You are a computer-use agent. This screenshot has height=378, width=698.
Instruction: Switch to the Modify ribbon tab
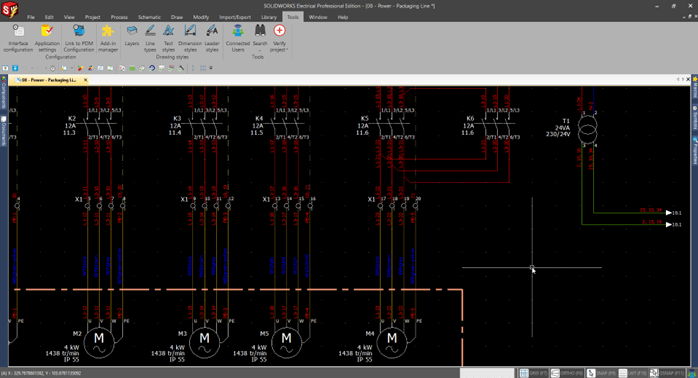pyautogui.click(x=201, y=17)
